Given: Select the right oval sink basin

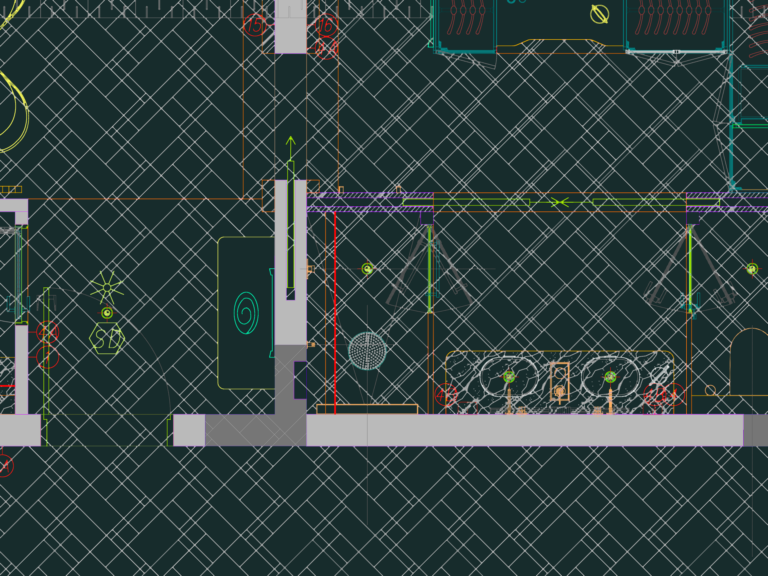Looking at the screenshot, I should (610, 377).
